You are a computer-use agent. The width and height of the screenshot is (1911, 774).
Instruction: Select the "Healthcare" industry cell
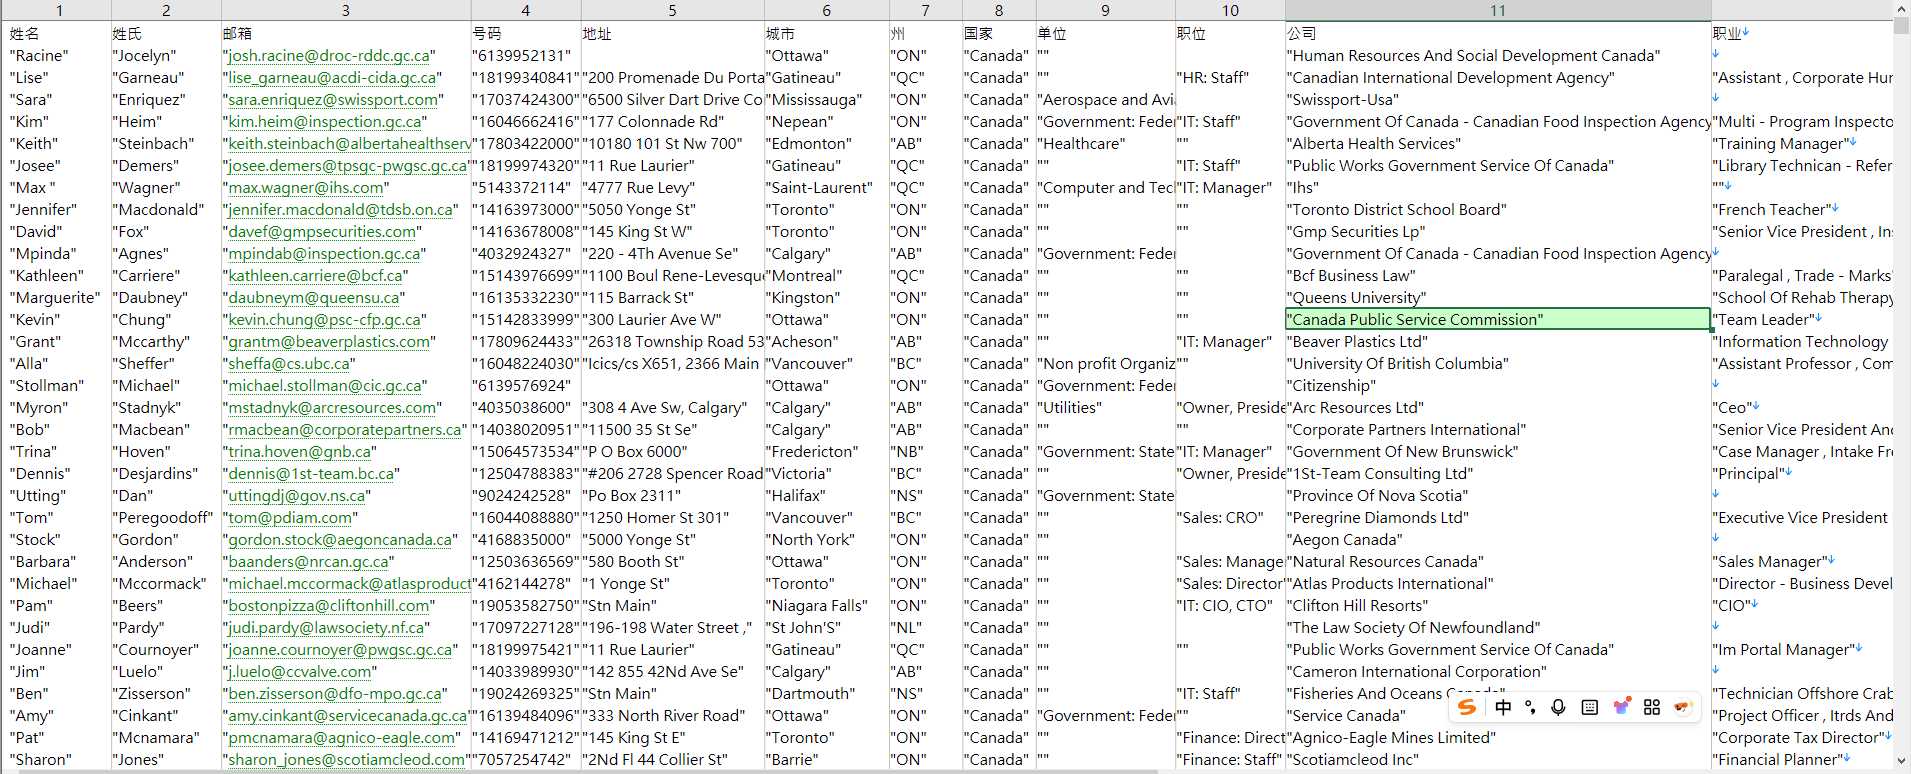click(x=1105, y=144)
